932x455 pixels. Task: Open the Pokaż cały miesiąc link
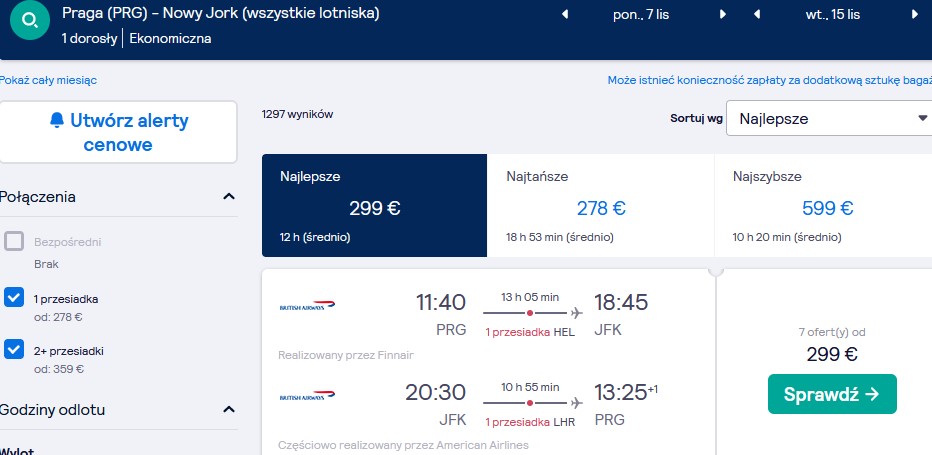tap(48, 80)
